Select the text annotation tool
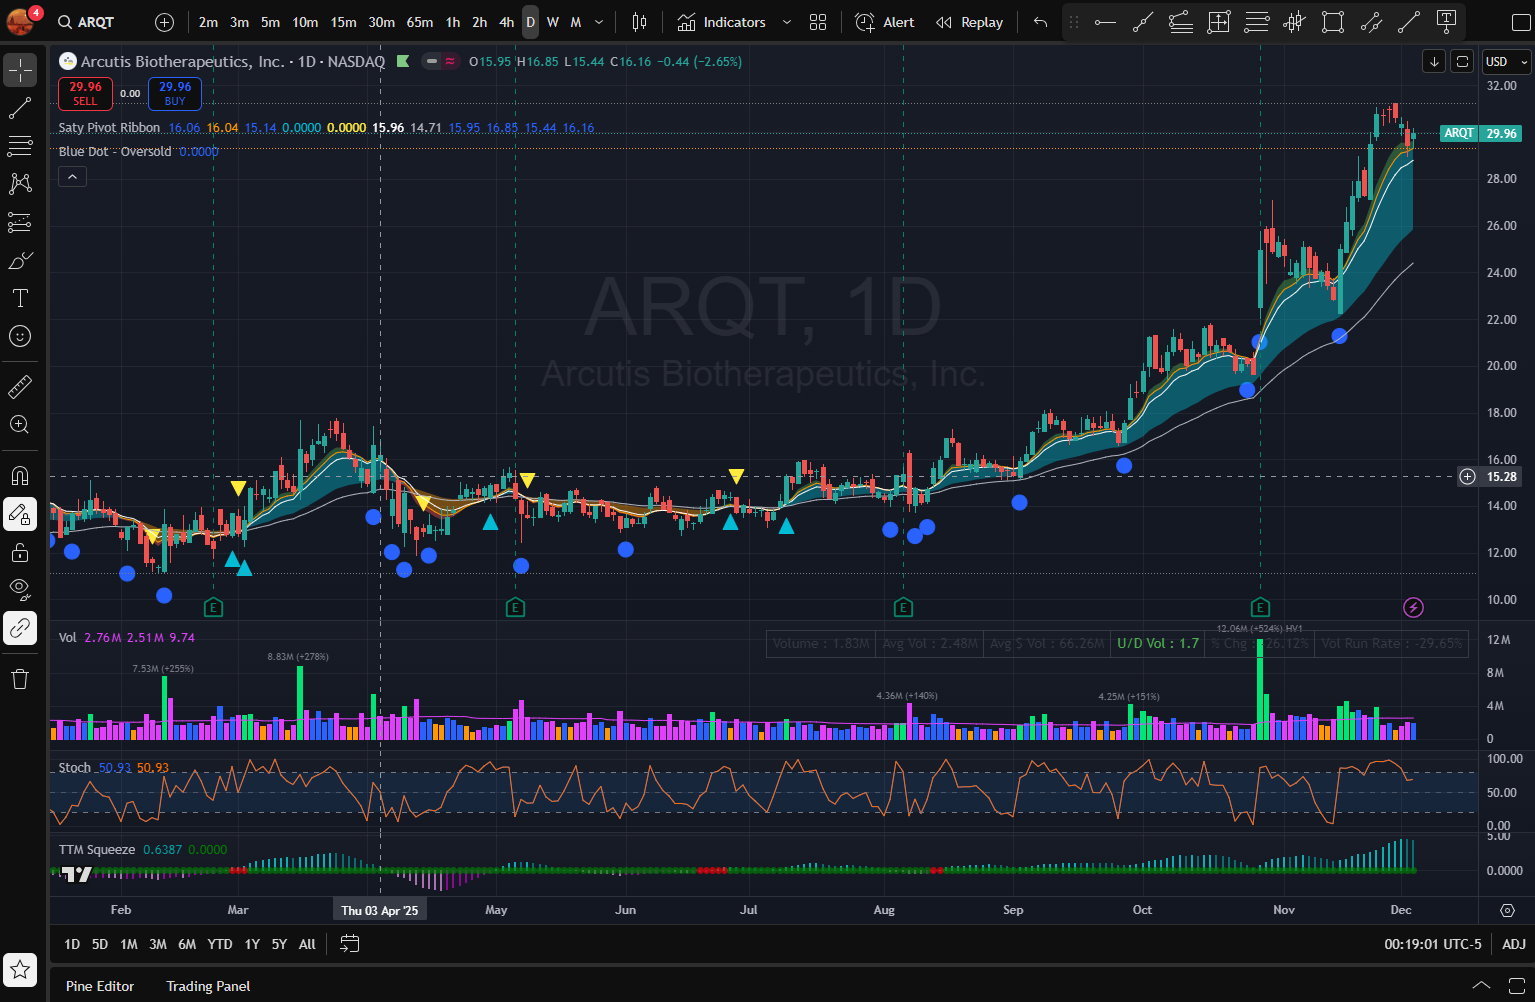1535x1002 pixels. pos(20,298)
